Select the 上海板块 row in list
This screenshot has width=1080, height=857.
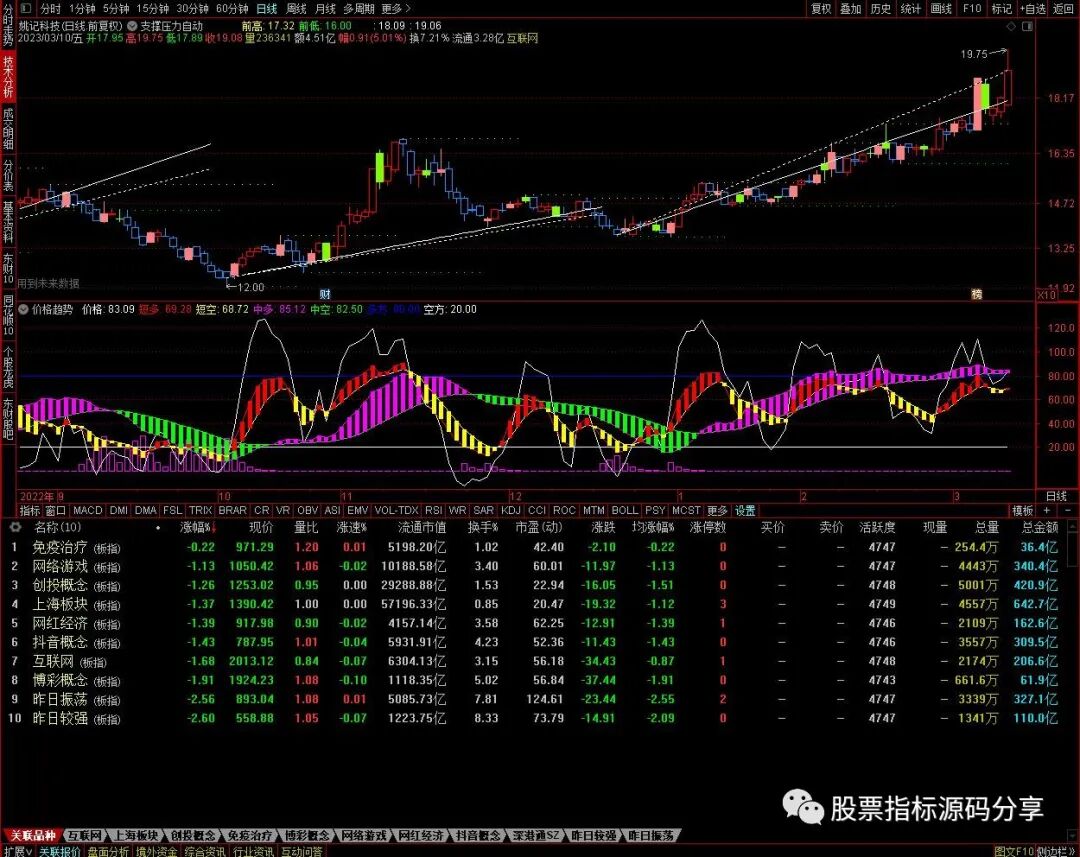537,604
